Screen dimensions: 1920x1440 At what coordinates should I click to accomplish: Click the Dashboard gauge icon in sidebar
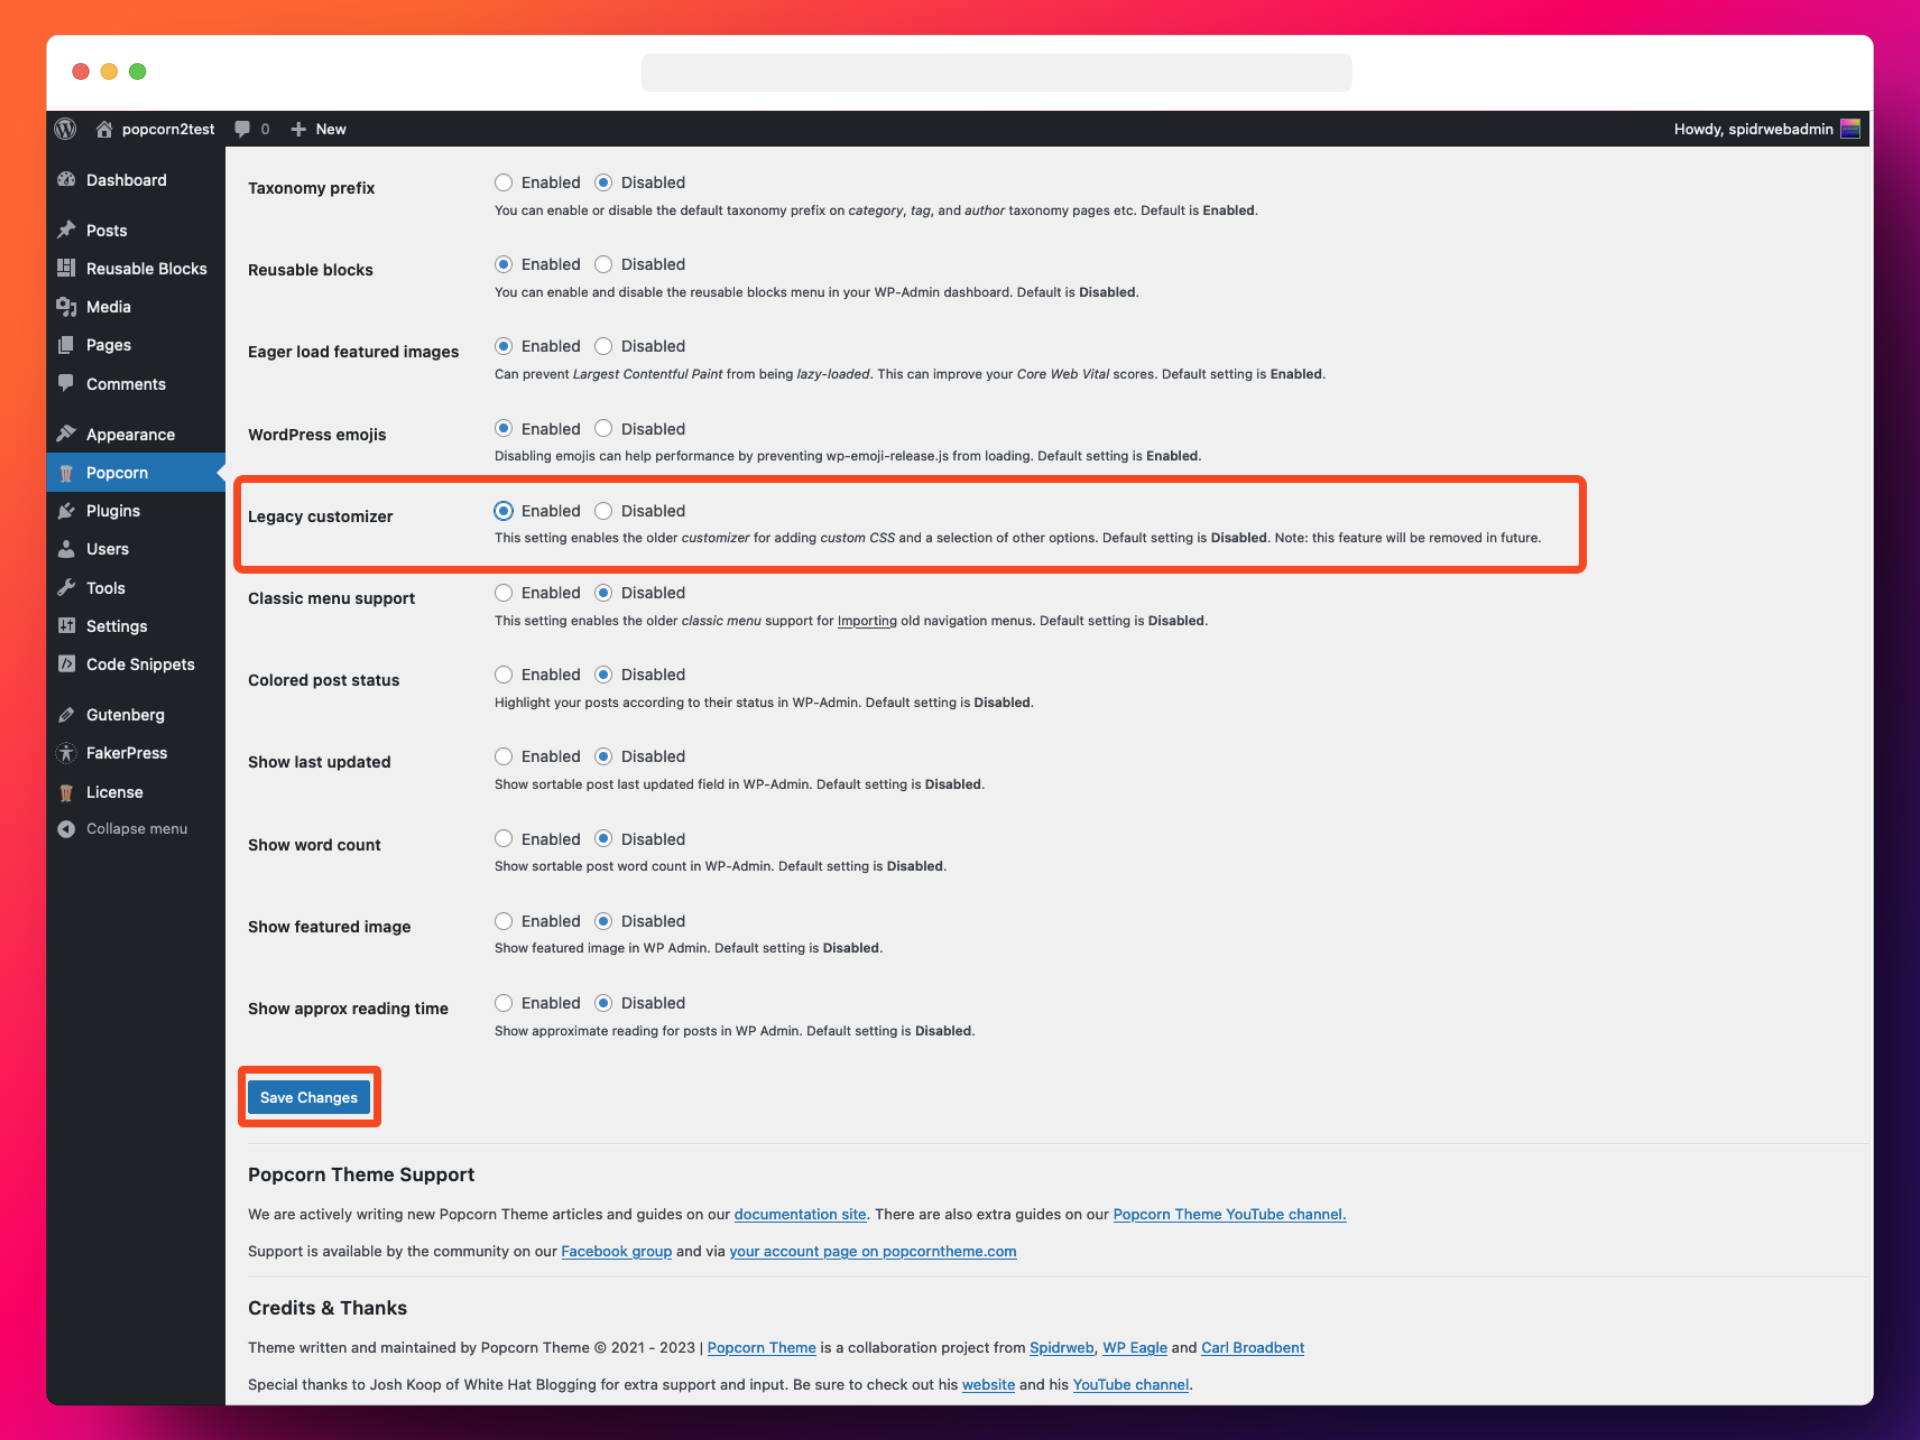pyautogui.click(x=66, y=180)
